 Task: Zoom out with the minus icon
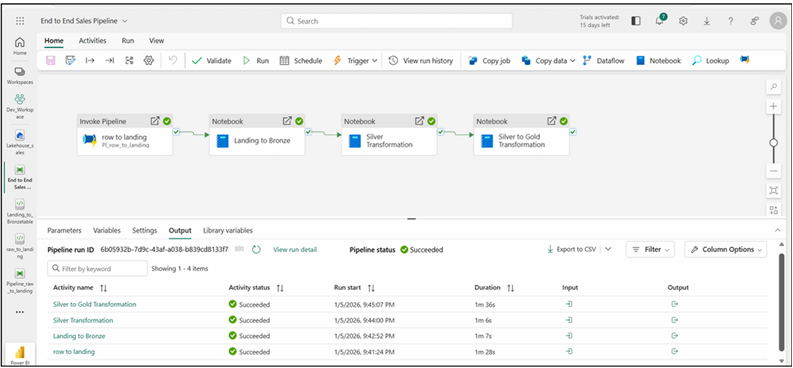pyautogui.click(x=773, y=171)
